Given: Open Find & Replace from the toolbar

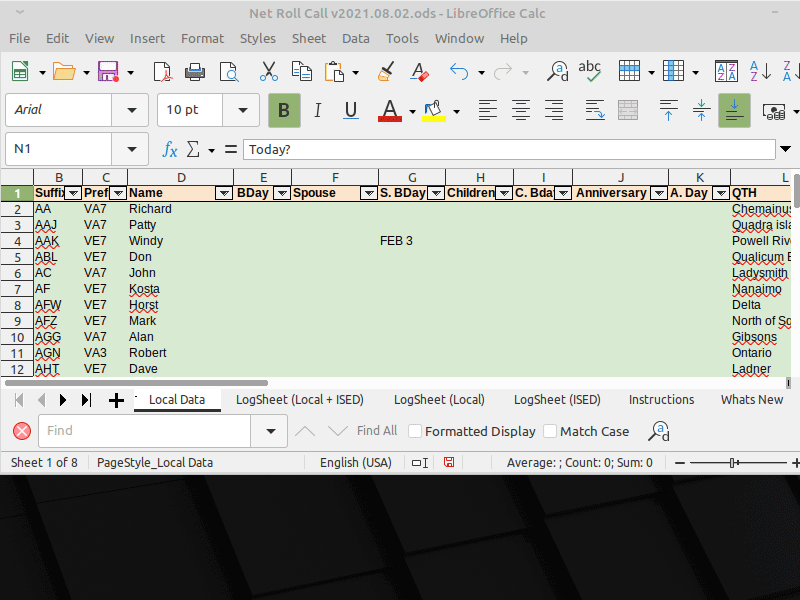Looking at the screenshot, I should tap(557, 71).
